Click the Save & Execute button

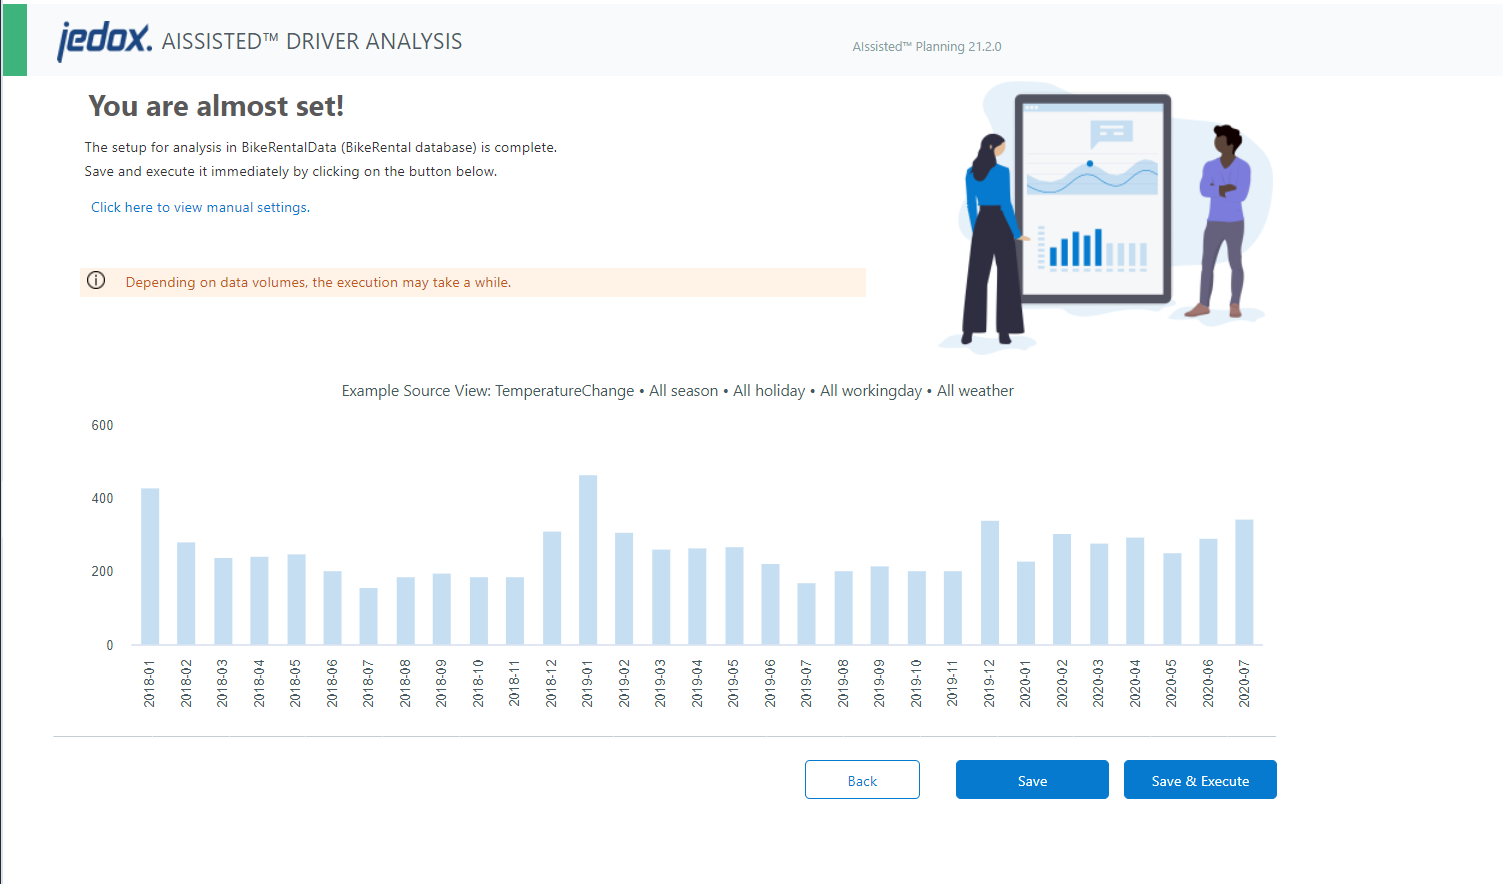tap(1199, 779)
